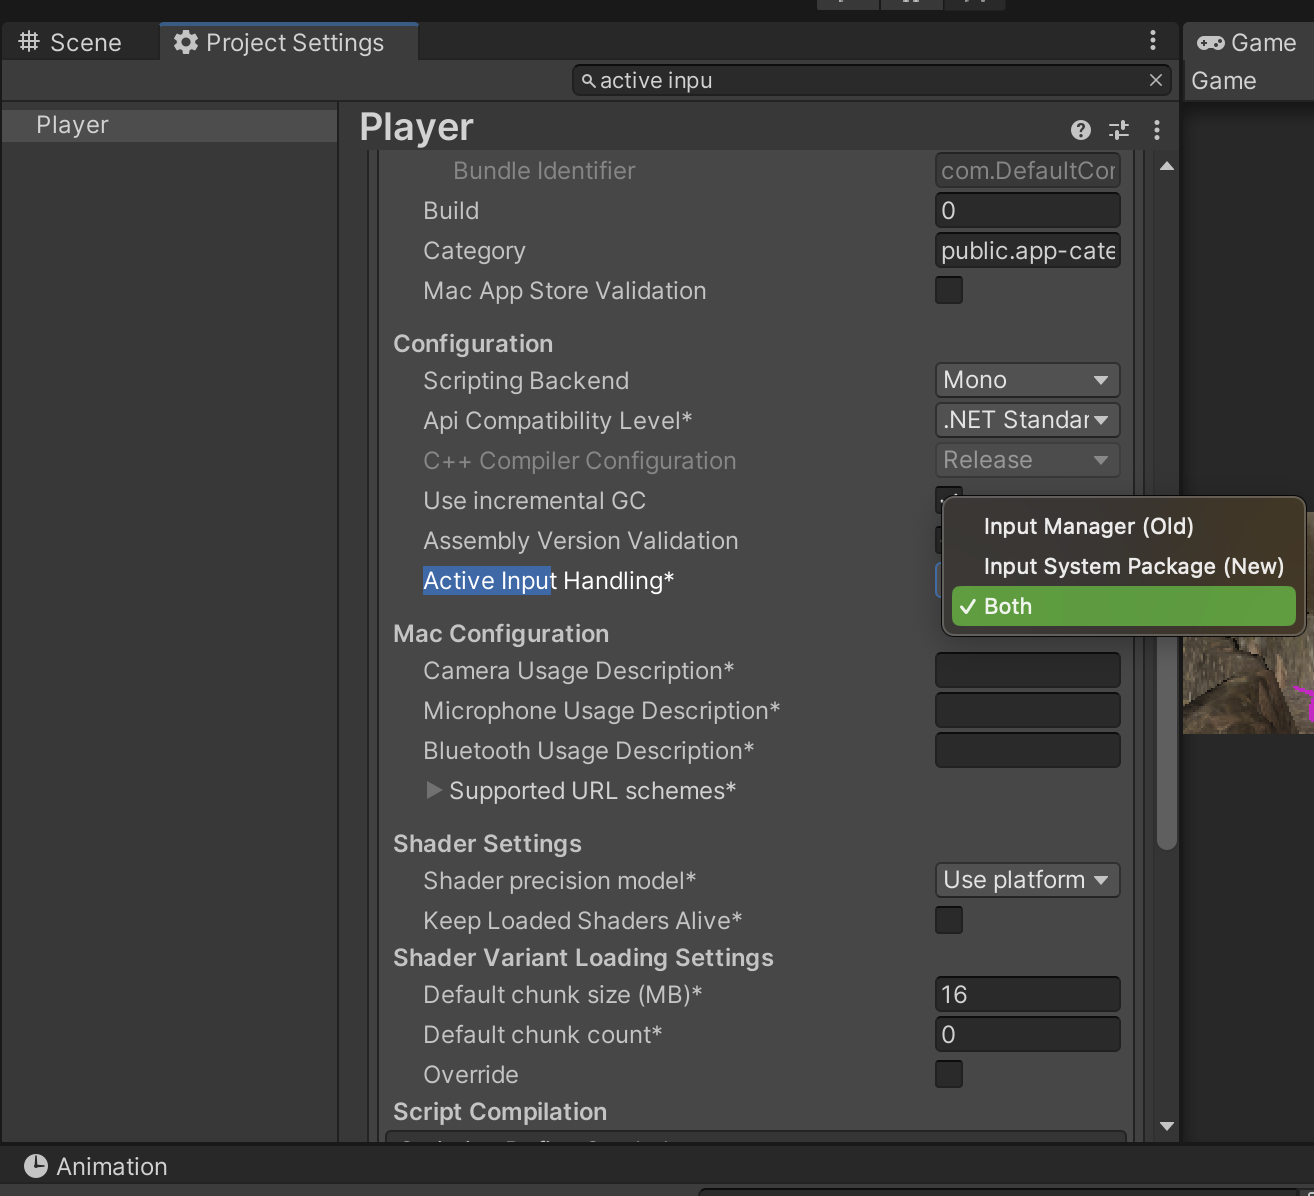Screen dimensions: 1314x1196
Task: Click the Game view preview image
Action: (x=1248, y=684)
